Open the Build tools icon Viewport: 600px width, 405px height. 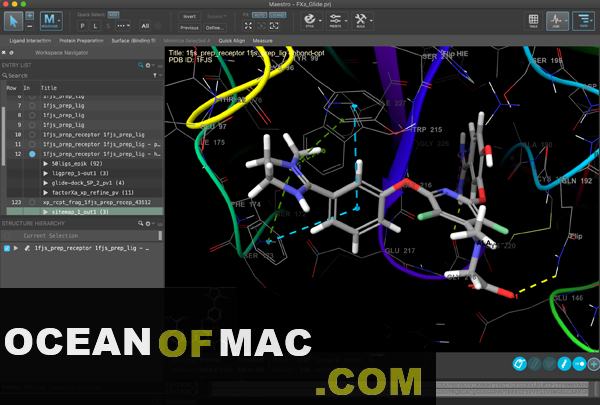point(360,20)
